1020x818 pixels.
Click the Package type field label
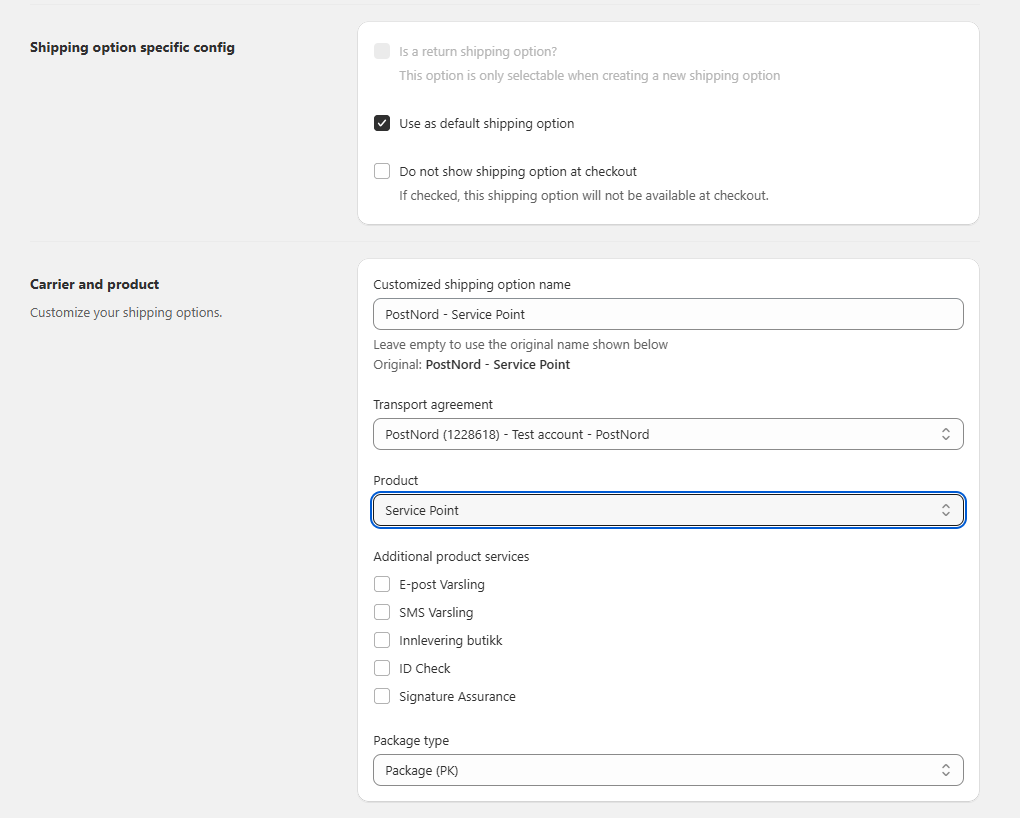click(411, 741)
